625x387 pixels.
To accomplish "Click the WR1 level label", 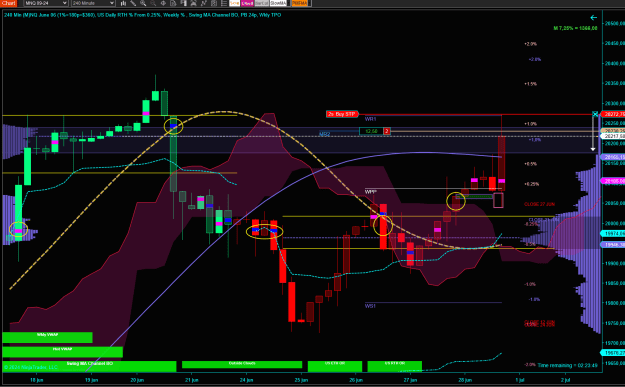I will (x=370, y=119).
